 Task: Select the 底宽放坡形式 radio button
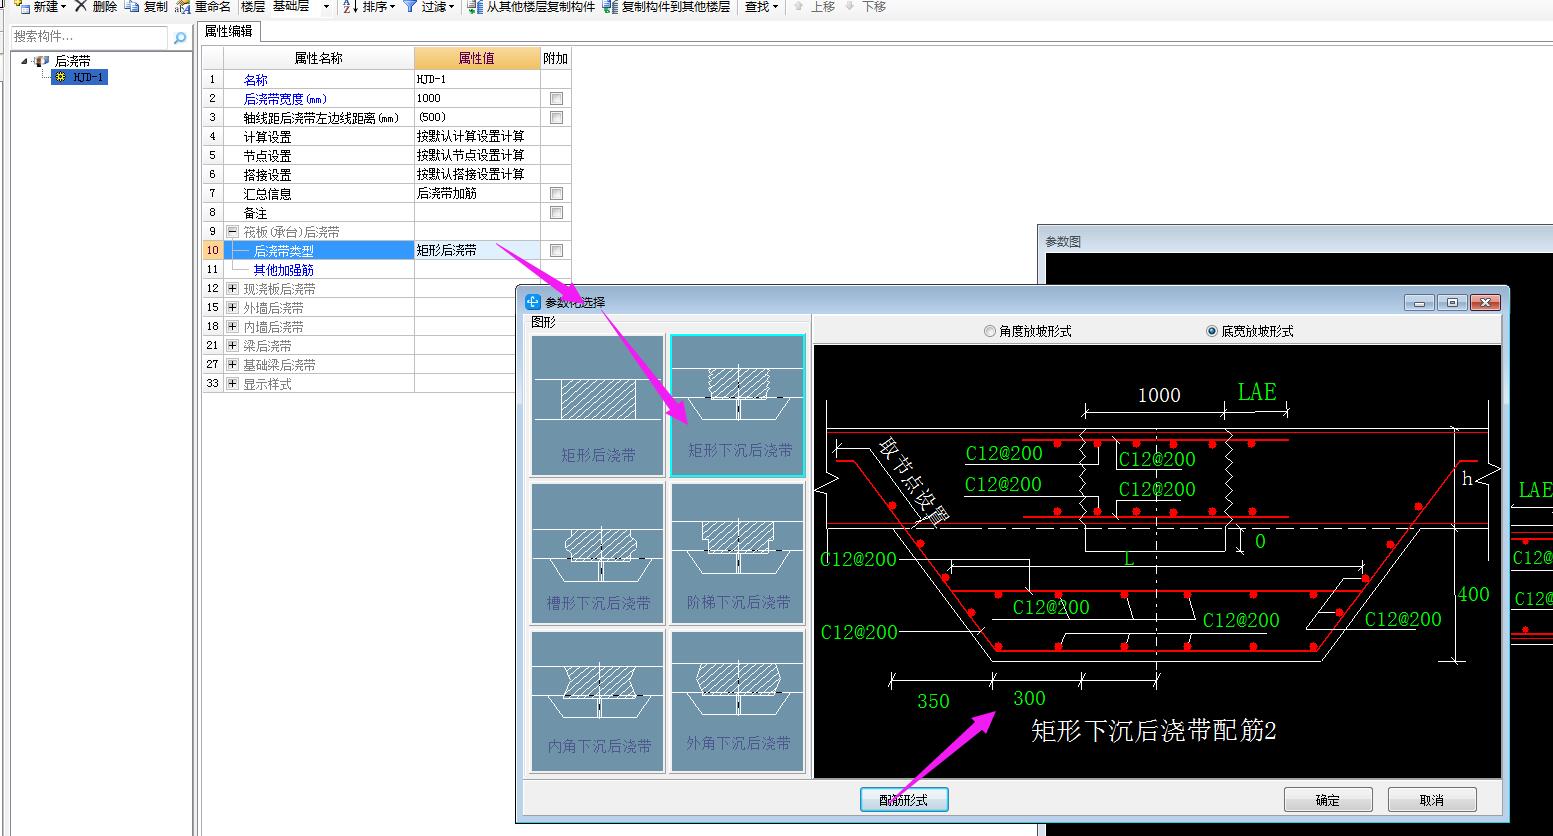tap(1212, 331)
